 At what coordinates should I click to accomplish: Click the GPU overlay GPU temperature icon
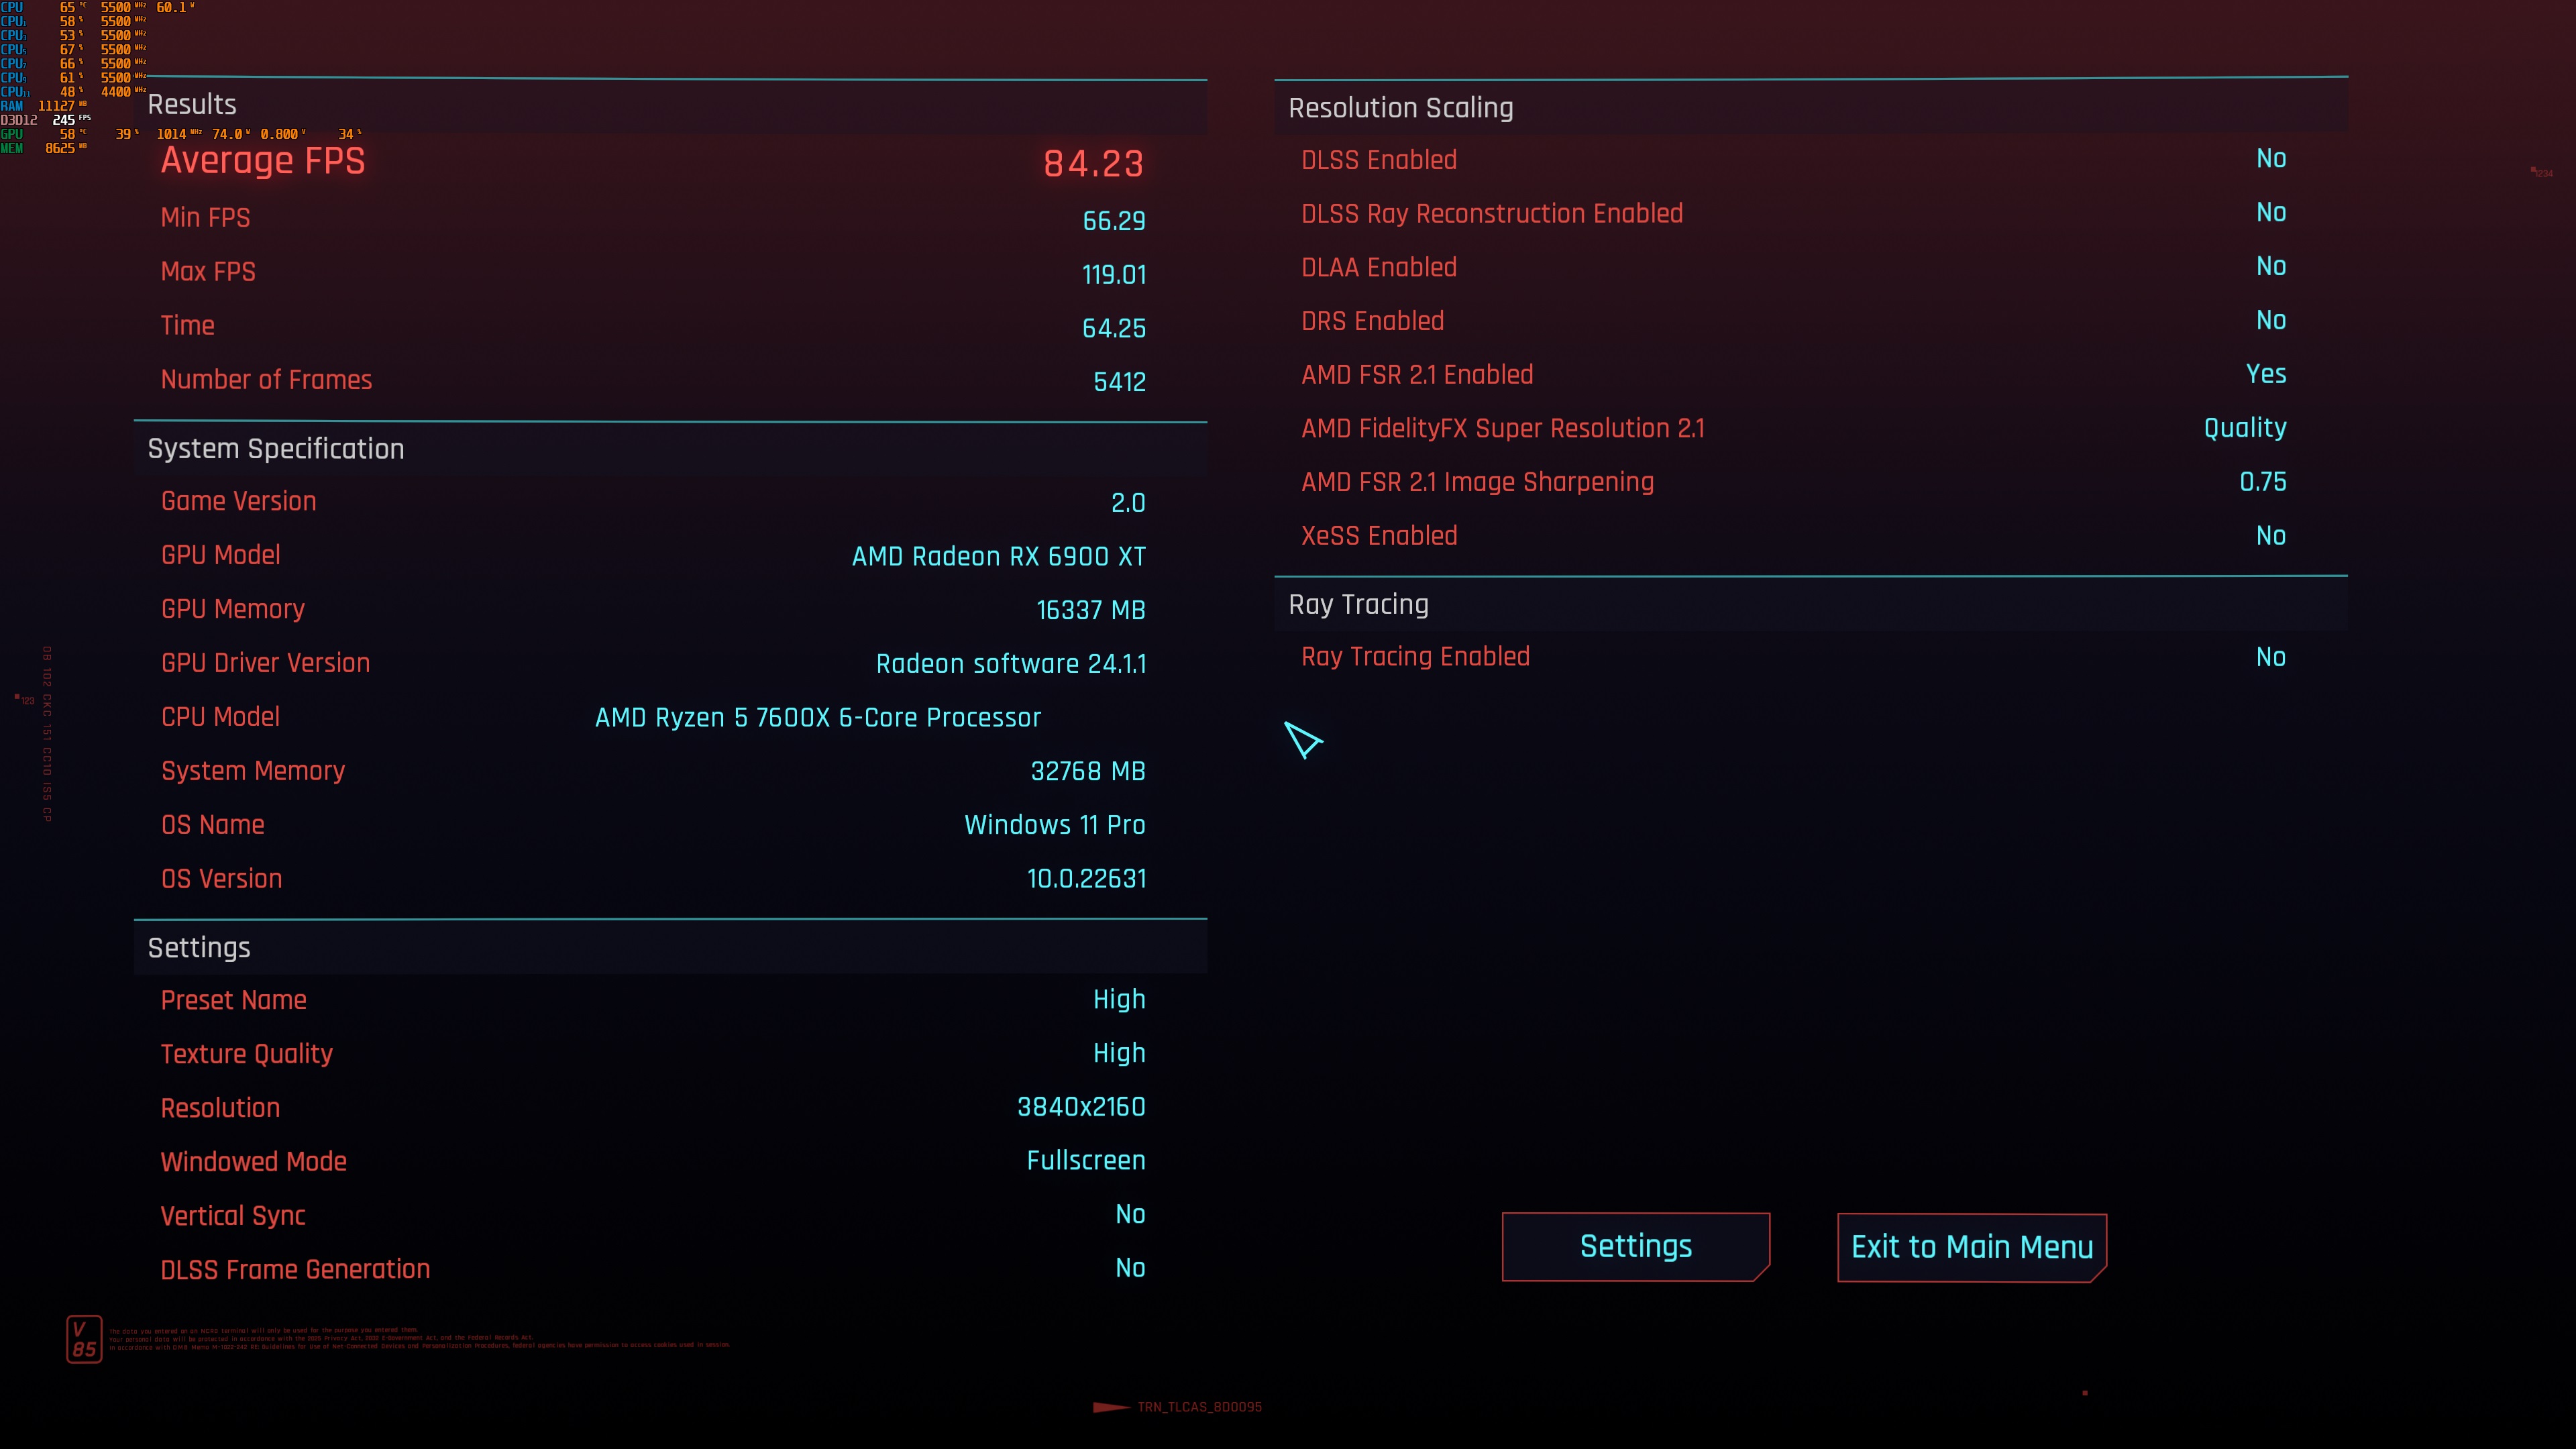[80, 131]
